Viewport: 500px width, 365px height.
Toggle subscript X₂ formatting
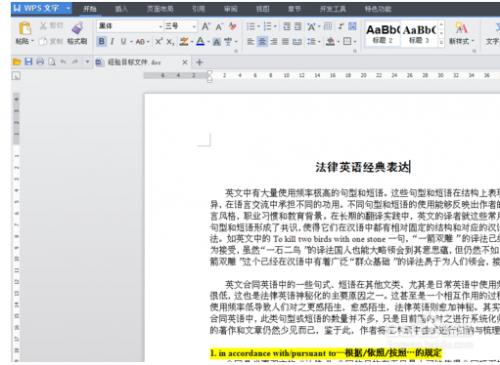pyautogui.click(x=170, y=42)
